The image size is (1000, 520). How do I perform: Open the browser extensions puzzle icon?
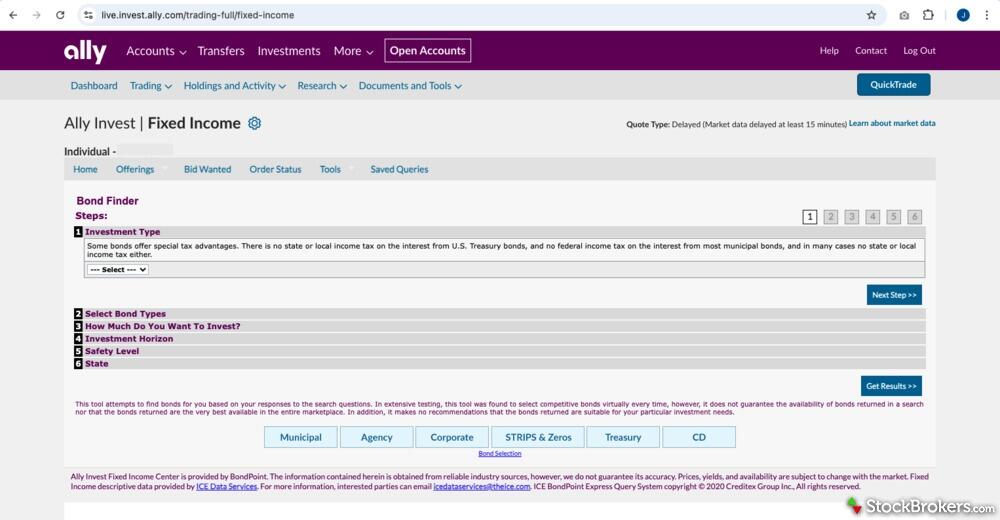928,15
